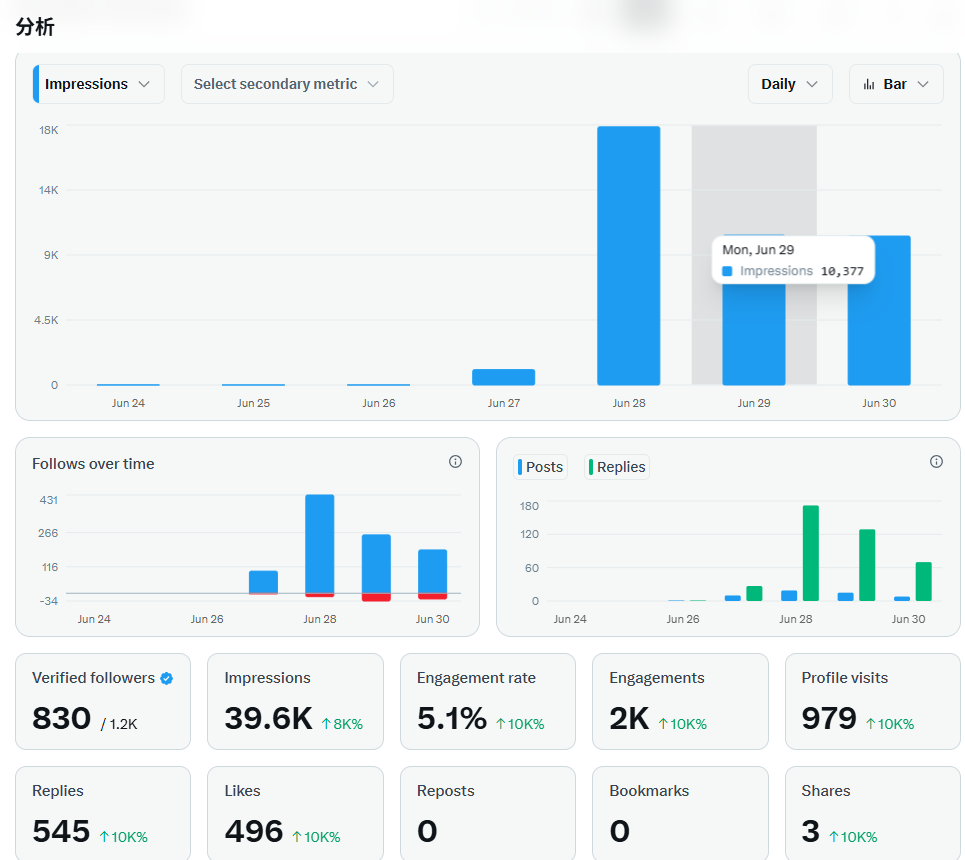Click the 'Mon, Jun 29' tooltip date
965x860 pixels.
(x=758, y=250)
